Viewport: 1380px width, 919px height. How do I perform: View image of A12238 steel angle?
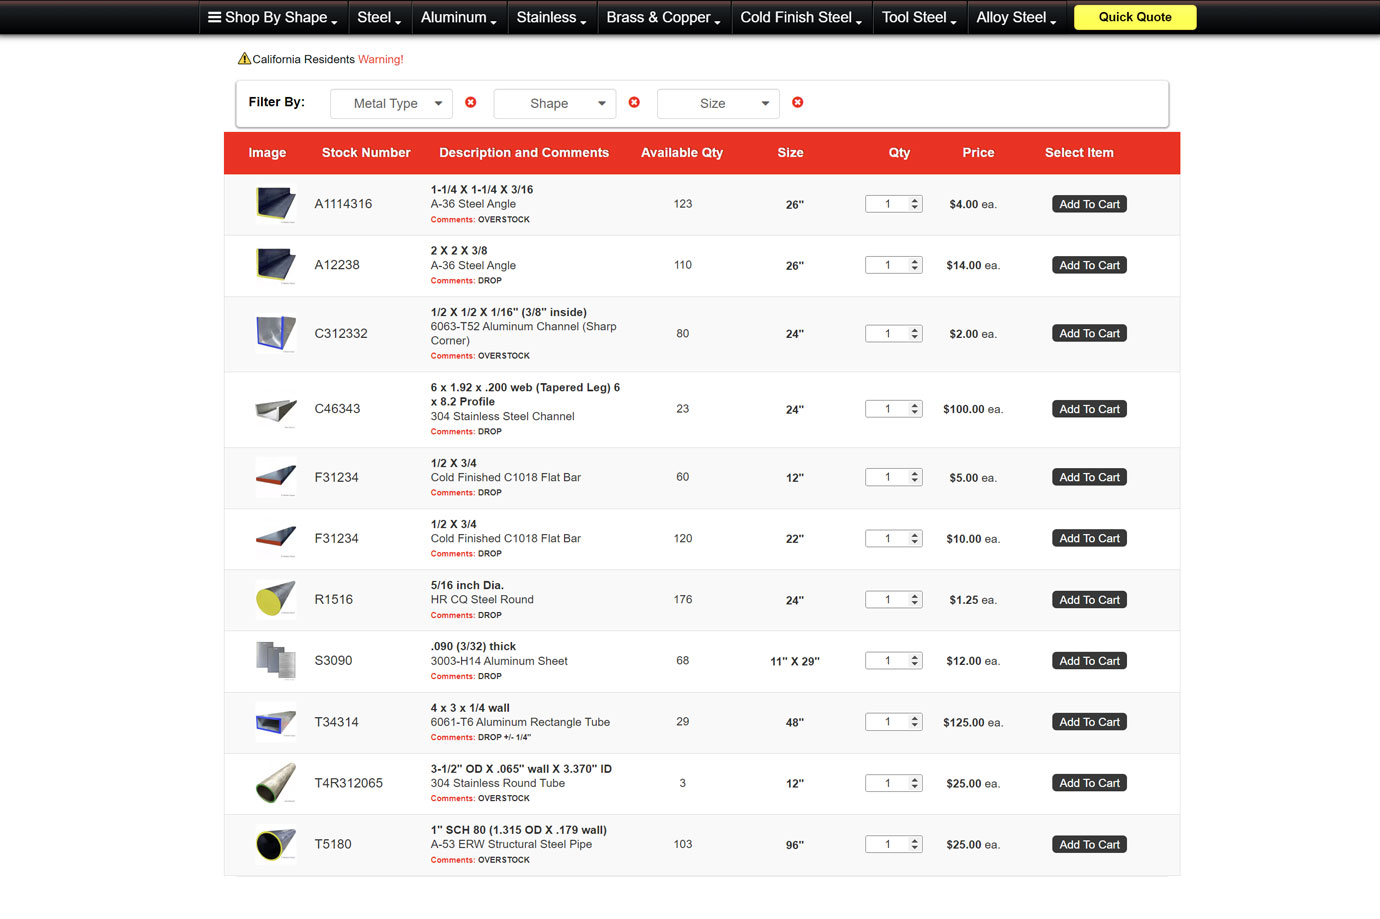(x=275, y=265)
